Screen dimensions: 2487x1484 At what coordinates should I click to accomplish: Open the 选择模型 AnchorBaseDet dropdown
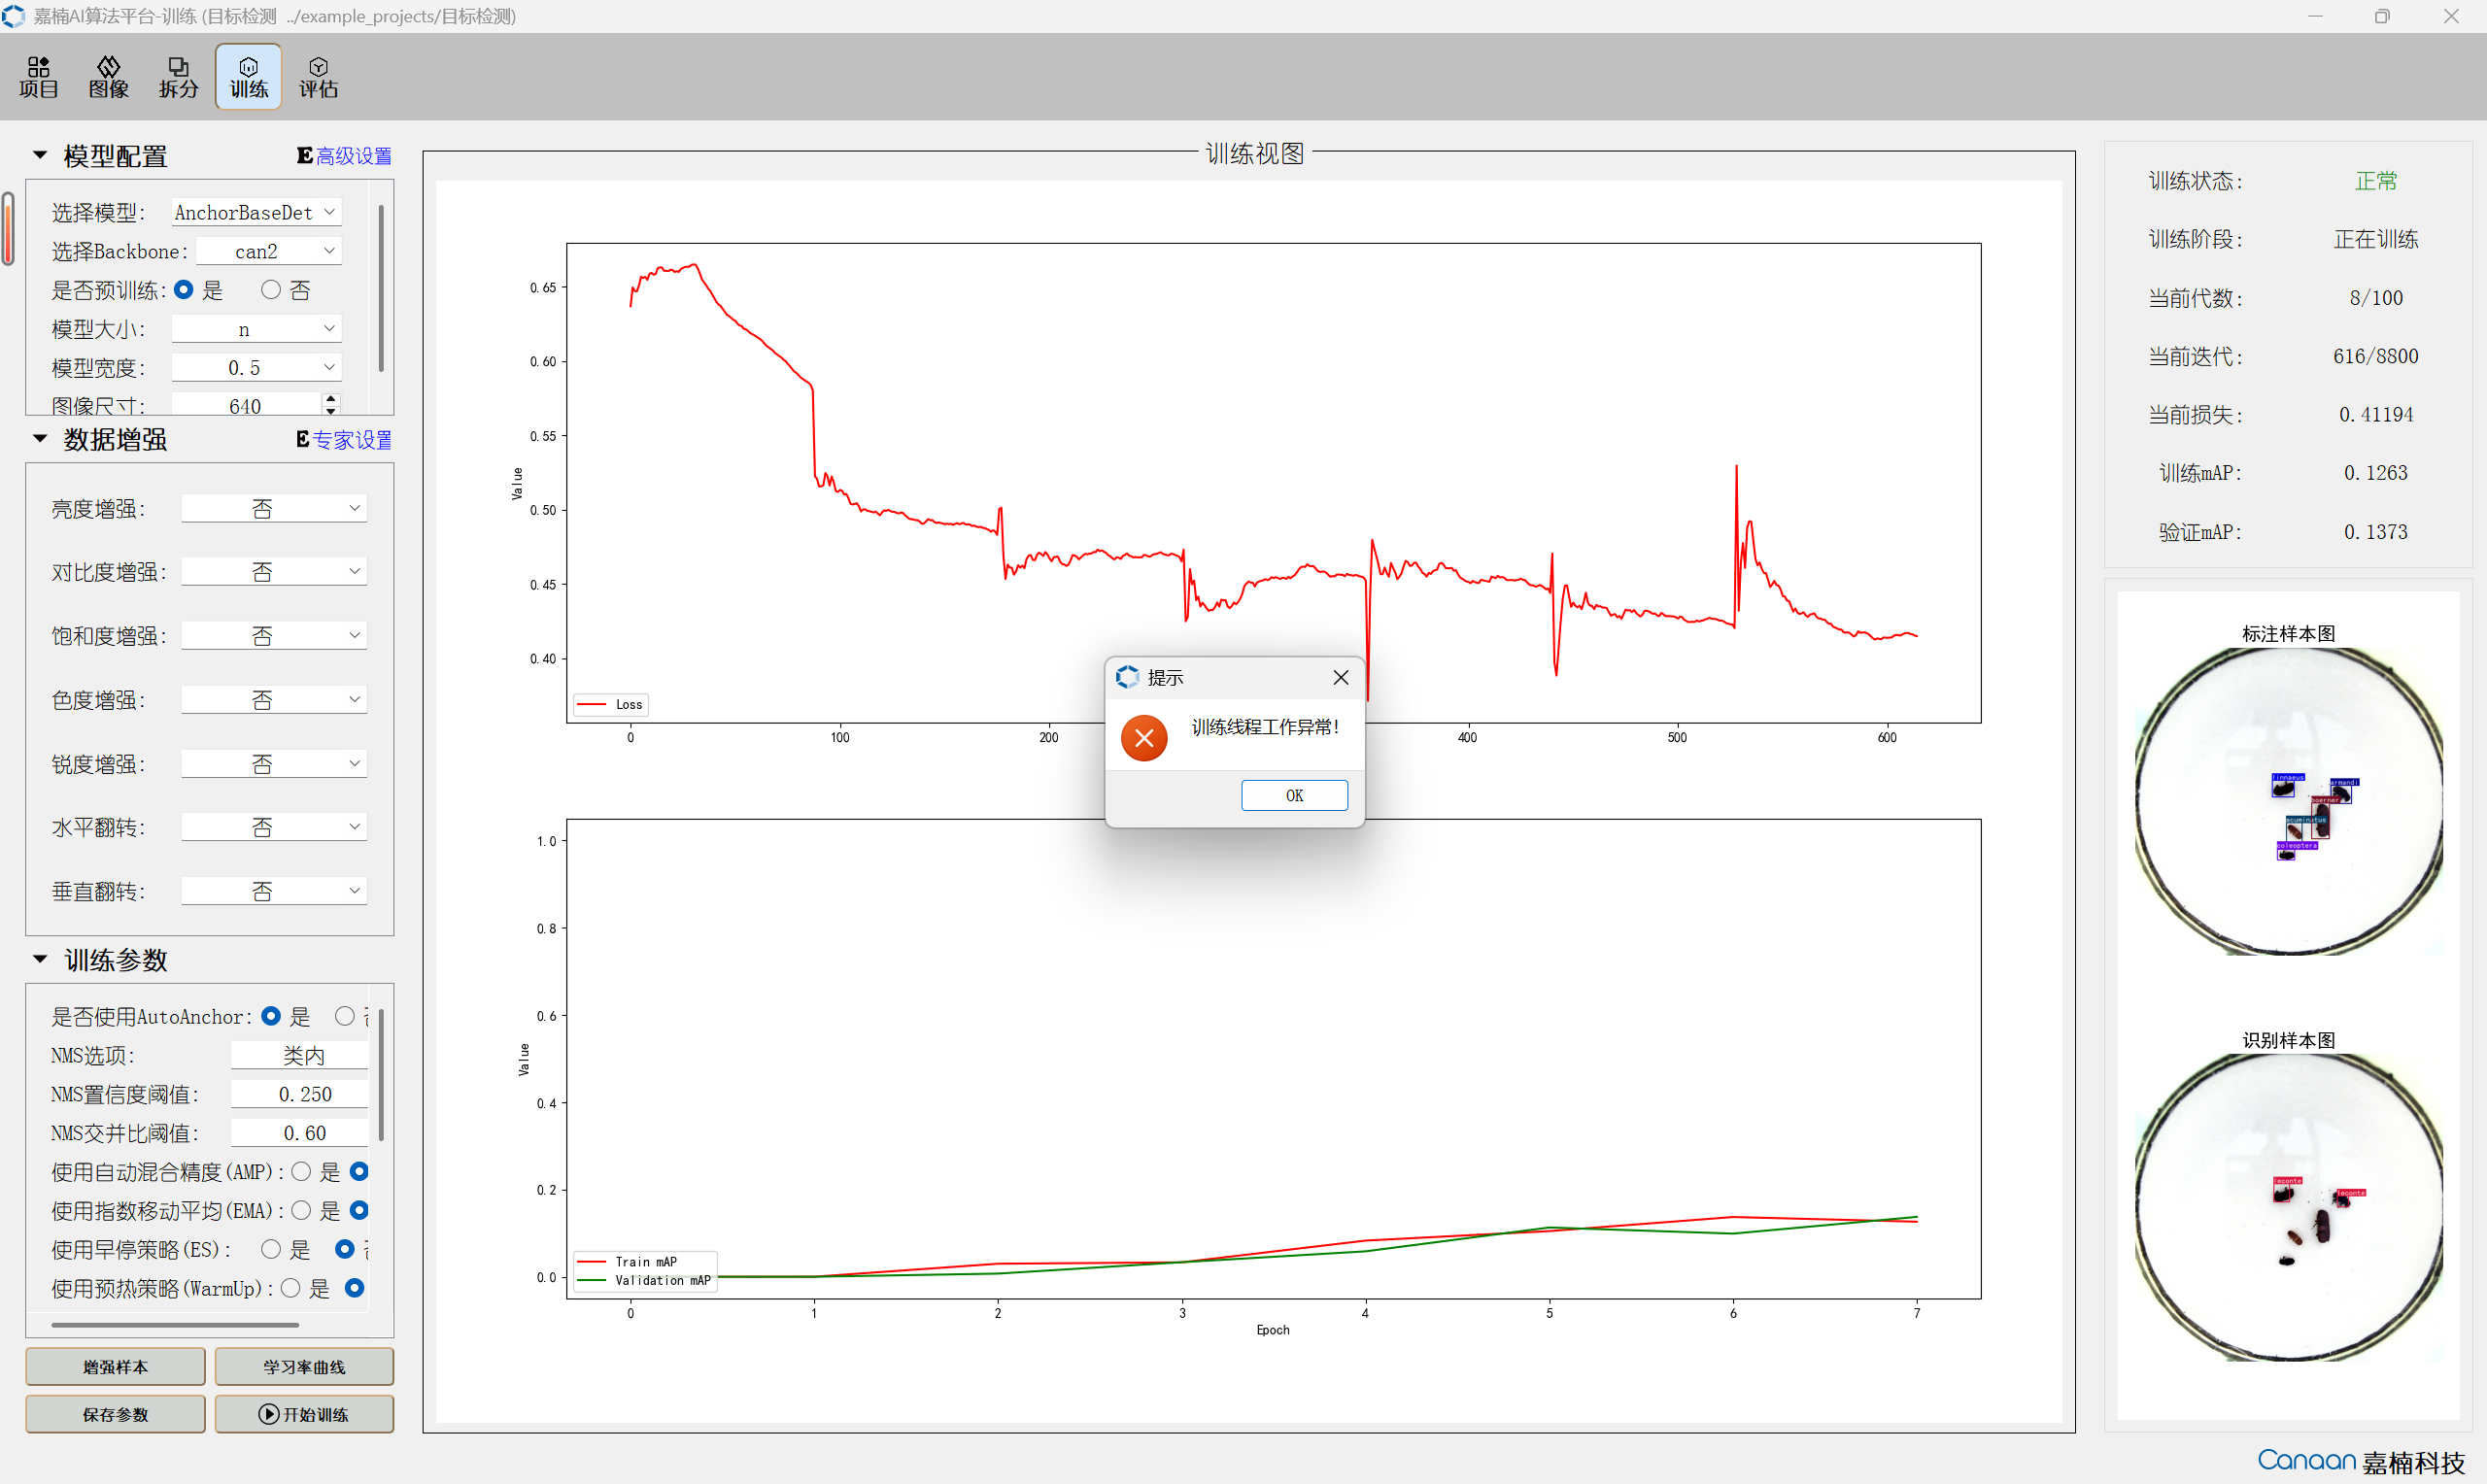[256, 212]
